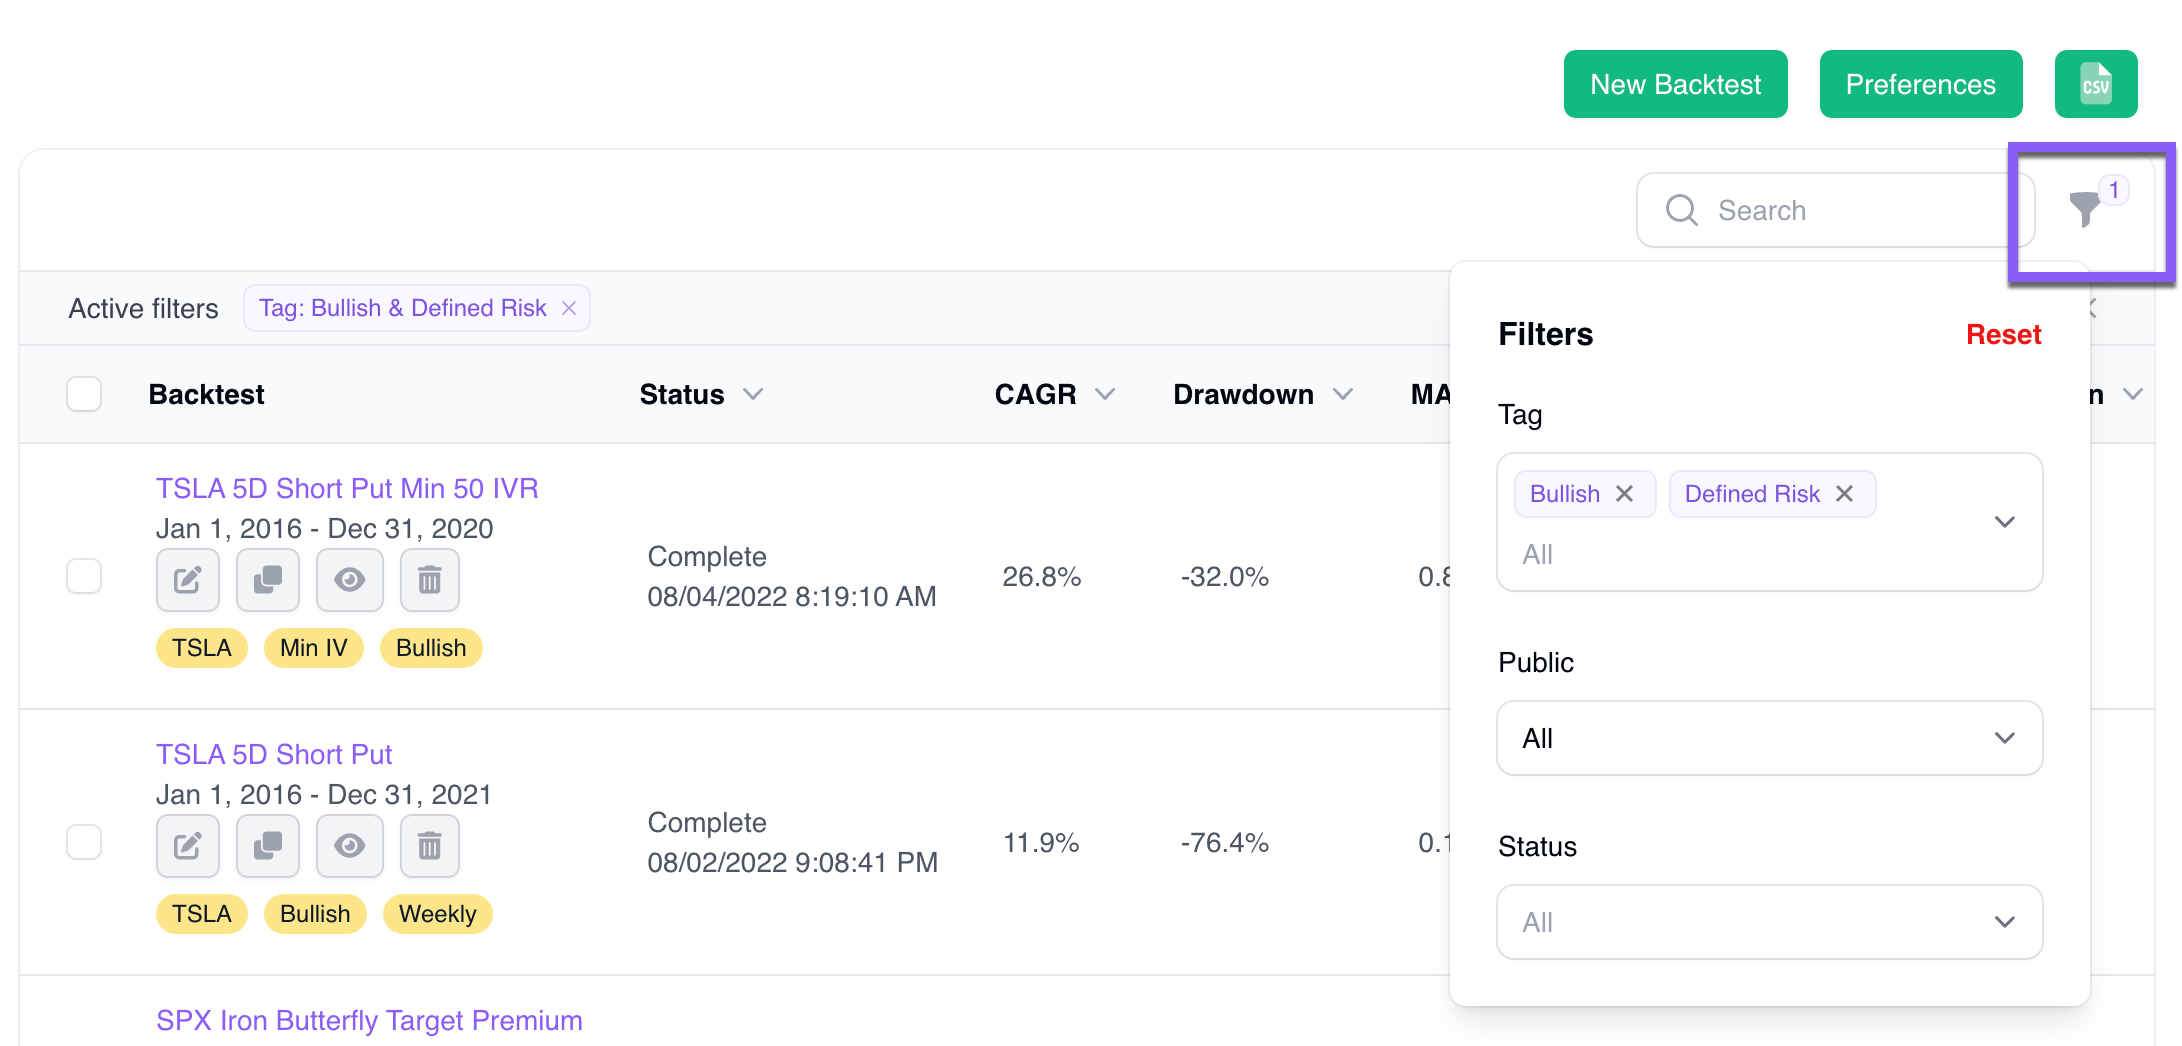Copy the TSLA 5D Short Put backtest
The height and width of the screenshot is (1046, 2182).
click(267, 846)
